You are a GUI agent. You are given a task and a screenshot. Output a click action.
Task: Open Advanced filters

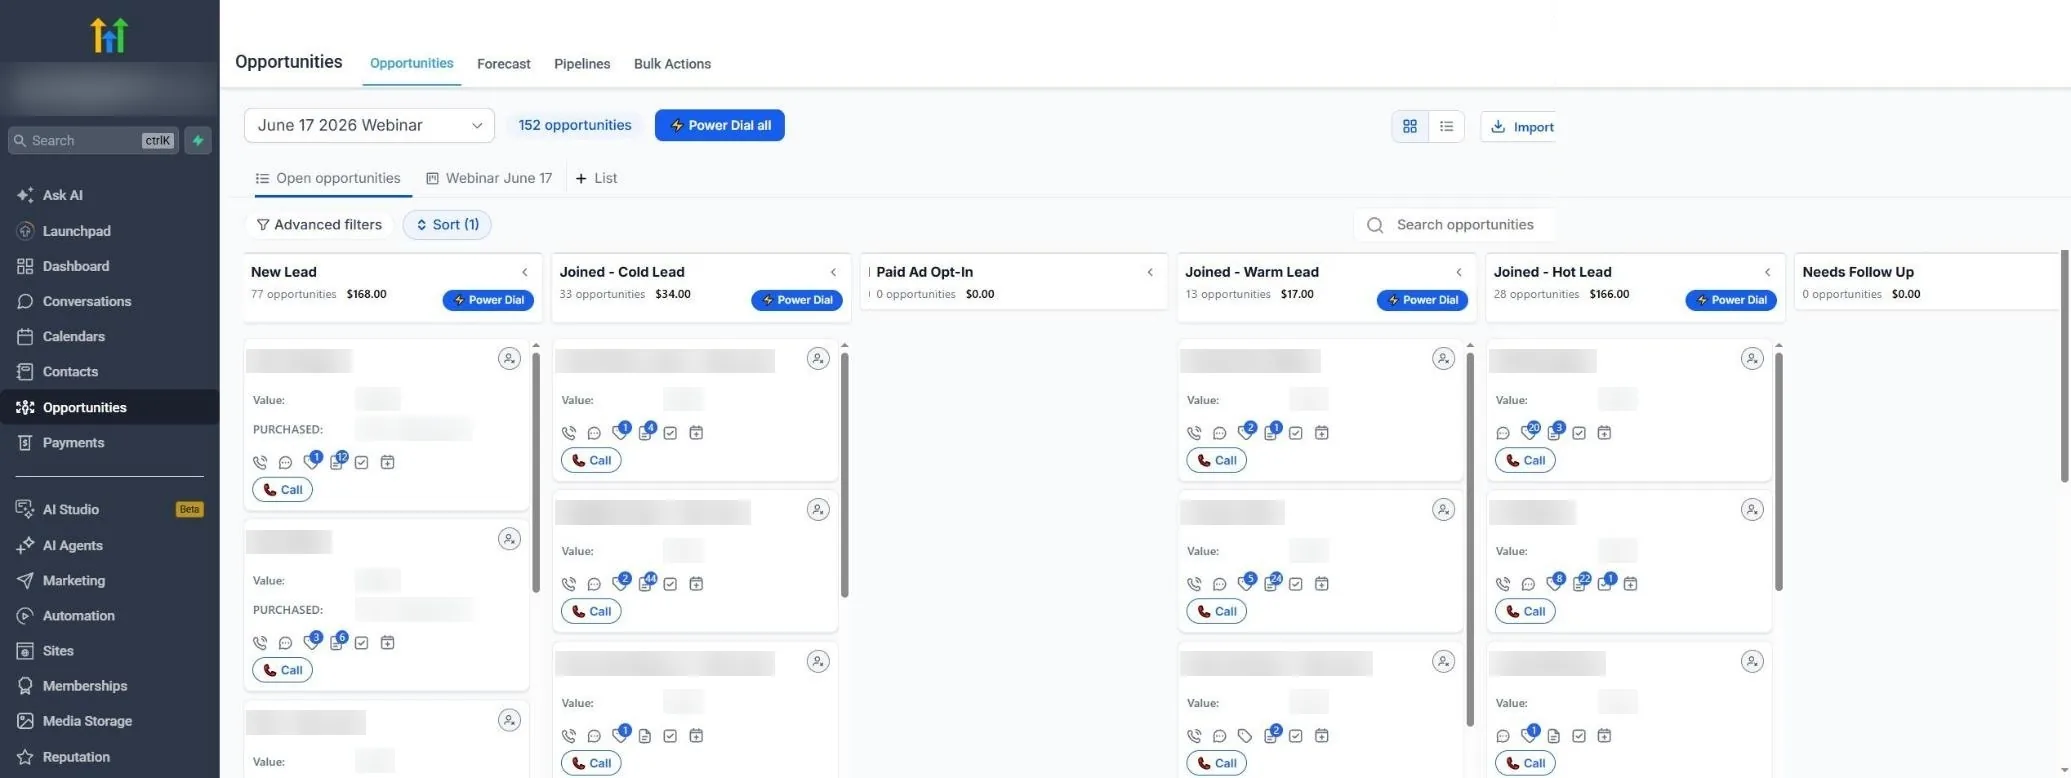click(318, 225)
